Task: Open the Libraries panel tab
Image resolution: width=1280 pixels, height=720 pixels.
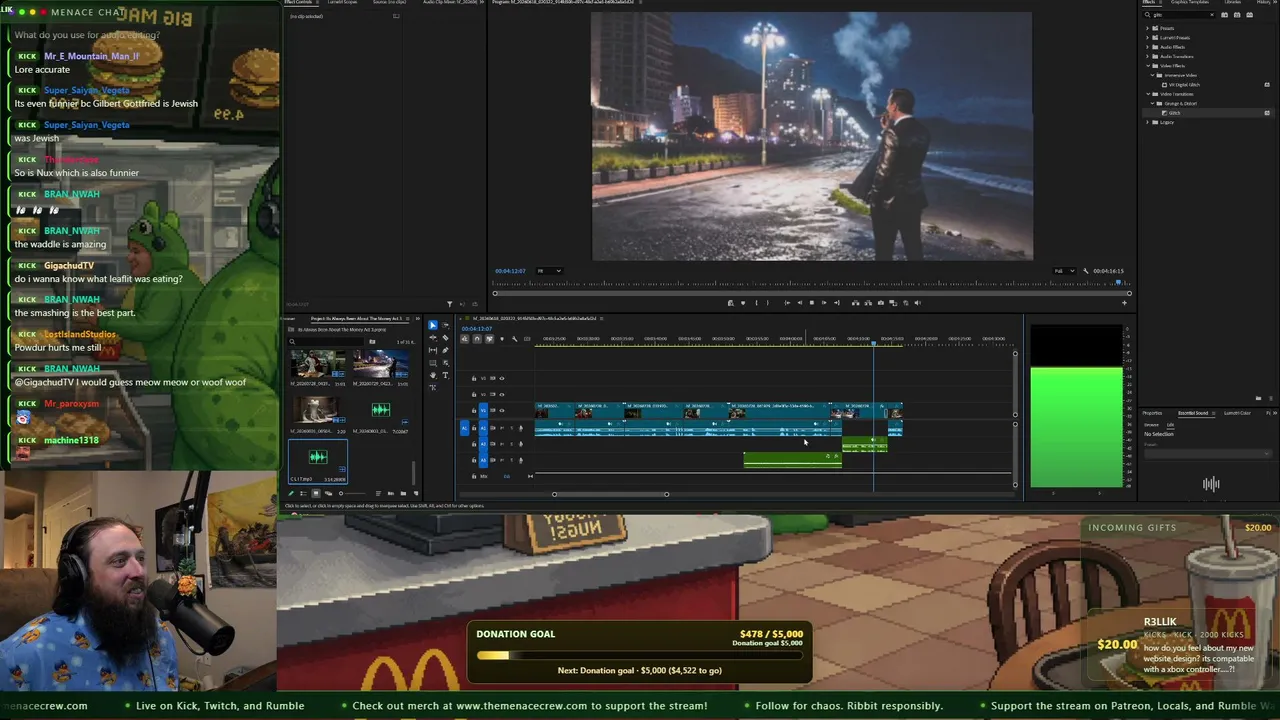Action: (1233, 2)
